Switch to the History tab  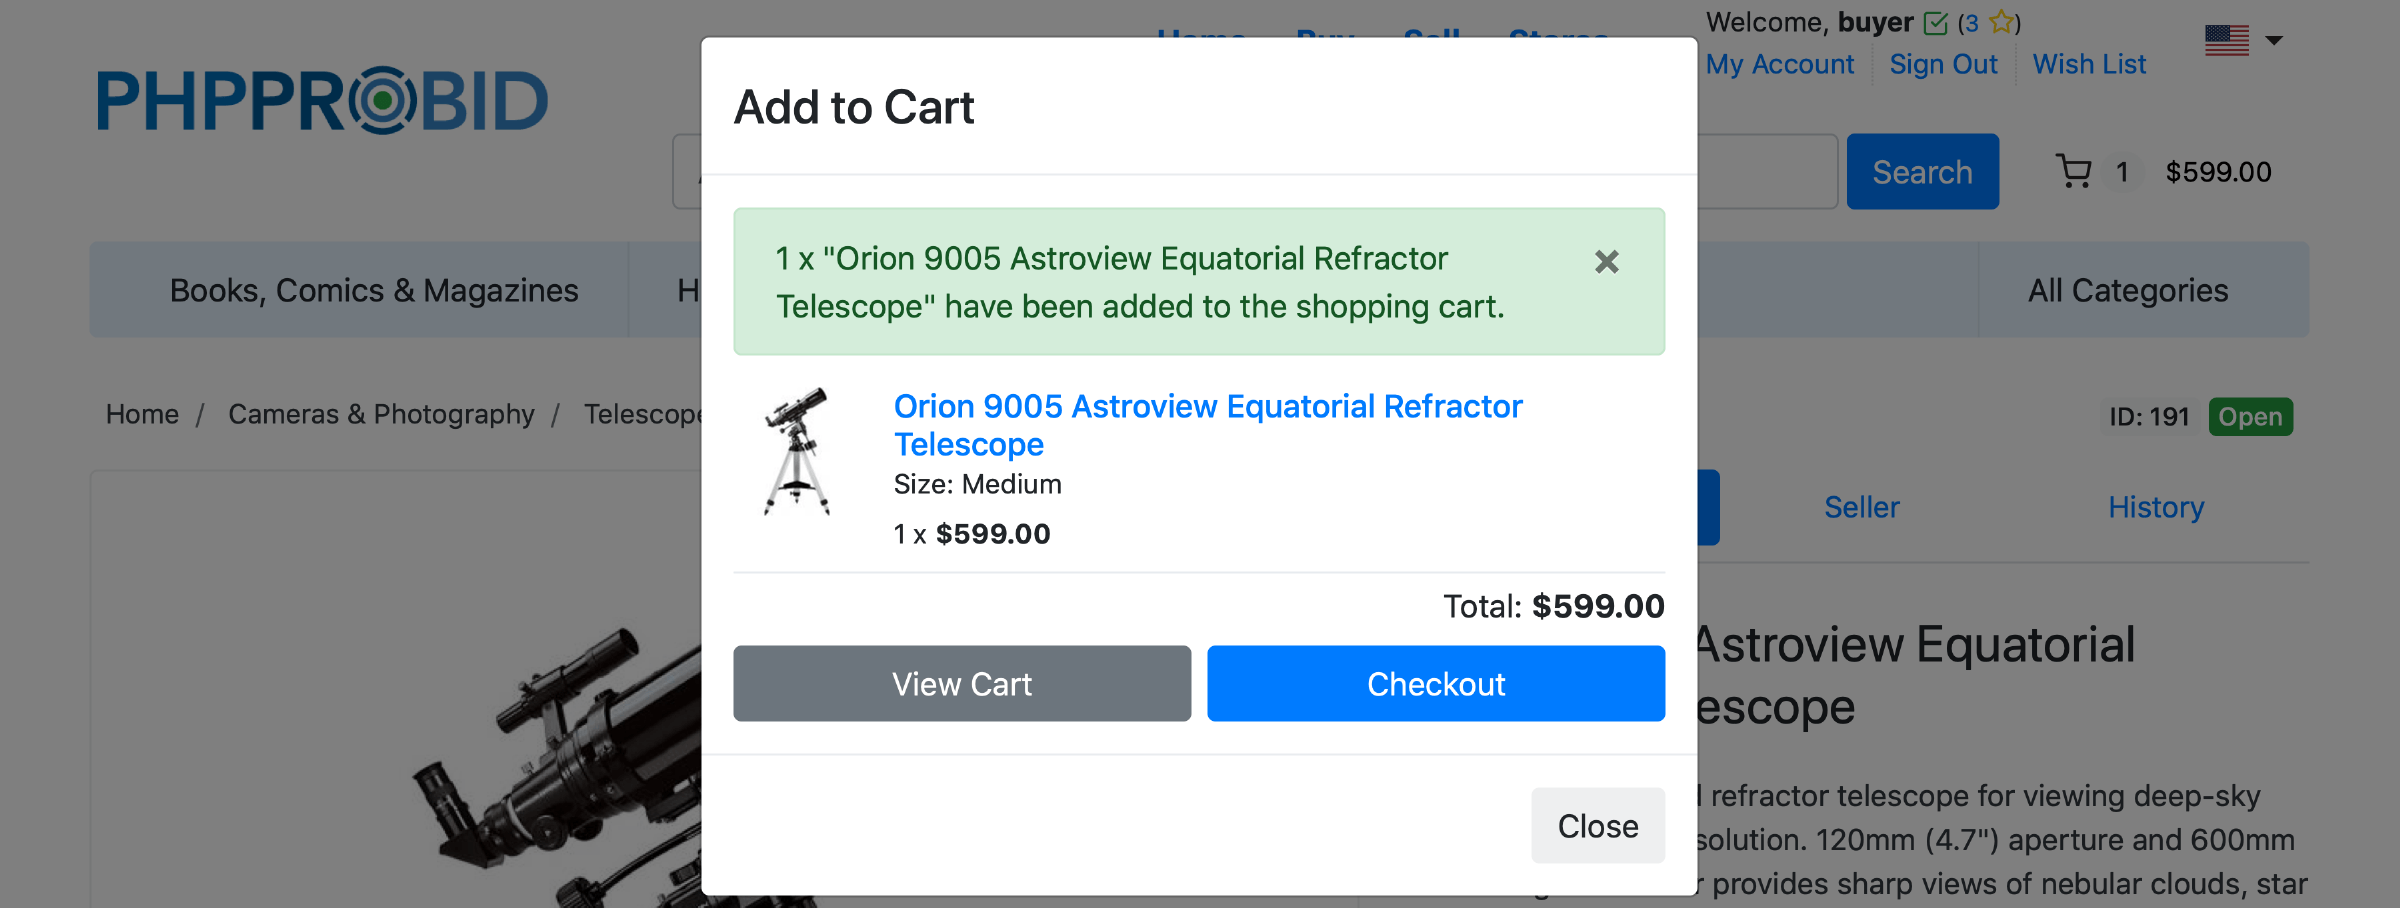pyautogui.click(x=2156, y=507)
